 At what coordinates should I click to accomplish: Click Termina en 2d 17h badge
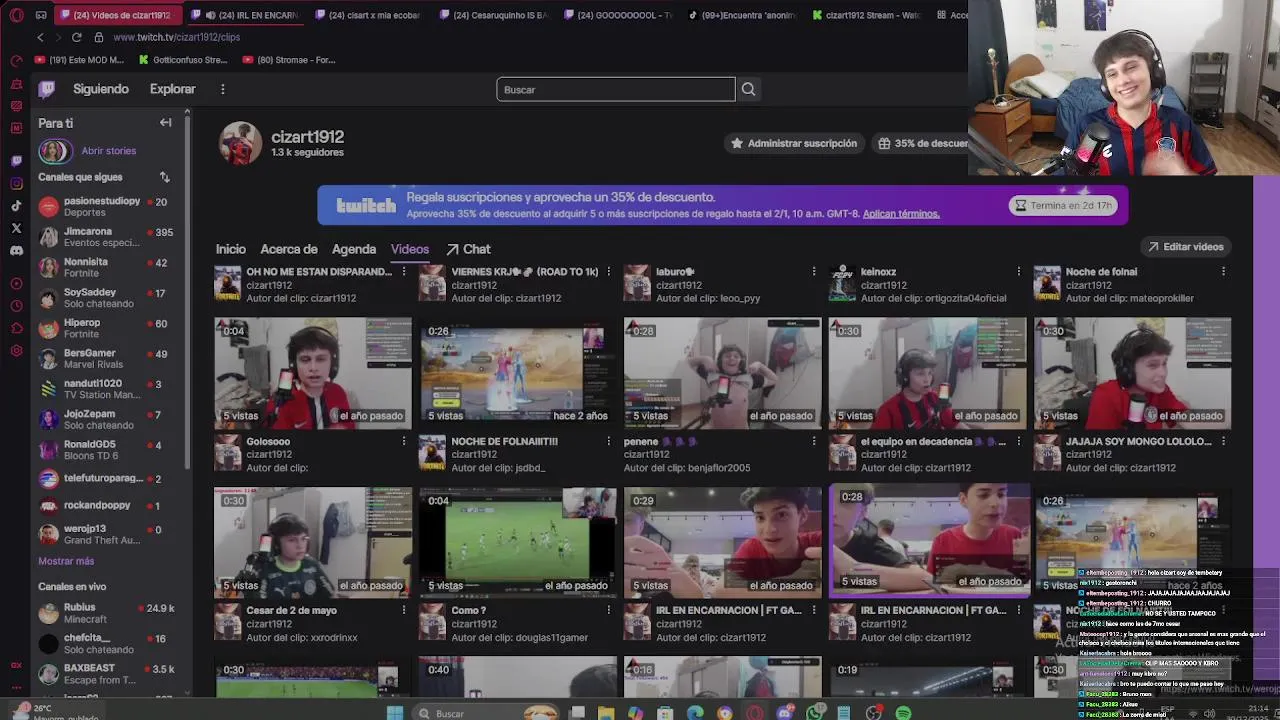1063,205
